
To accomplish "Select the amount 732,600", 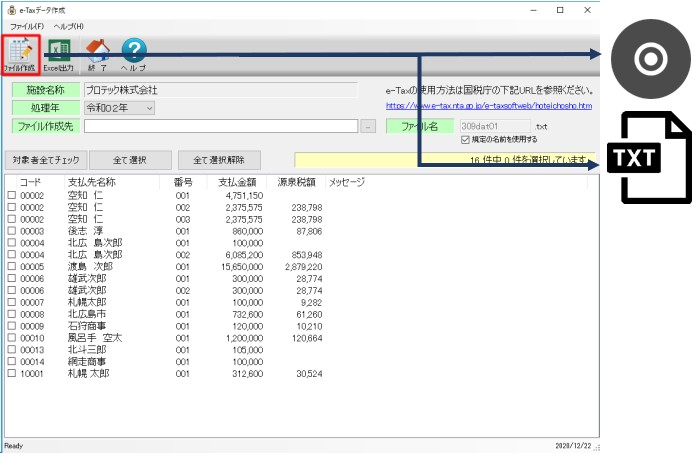I will (x=248, y=314).
